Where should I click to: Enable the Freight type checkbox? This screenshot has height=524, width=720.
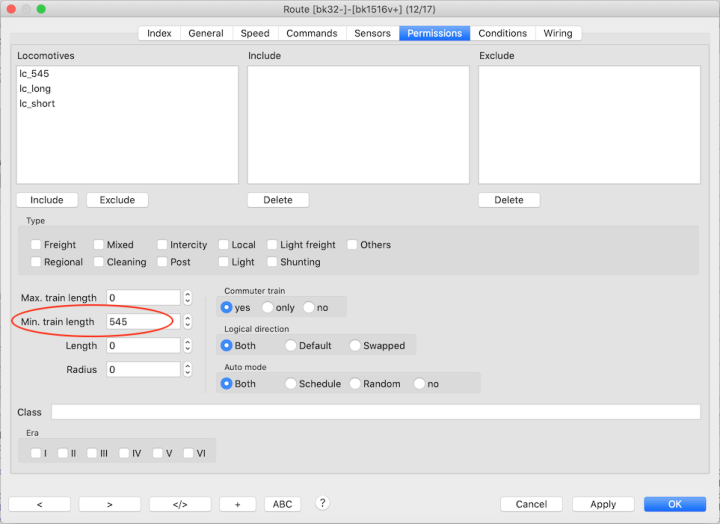[x=36, y=245]
